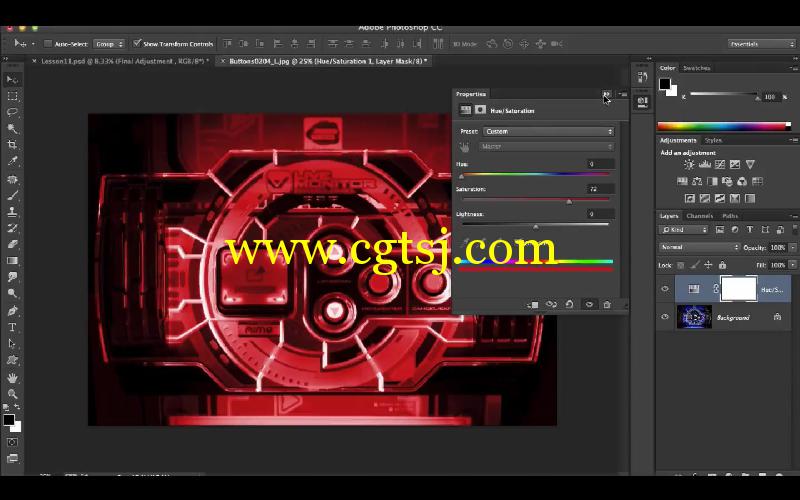
Task: Select the Eraser tool
Action: click(12, 244)
